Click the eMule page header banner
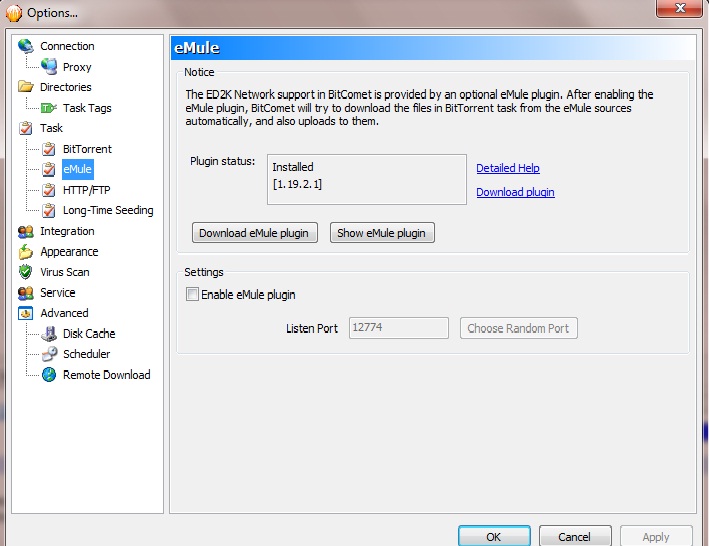The height and width of the screenshot is (546, 709). click(x=433, y=48)
